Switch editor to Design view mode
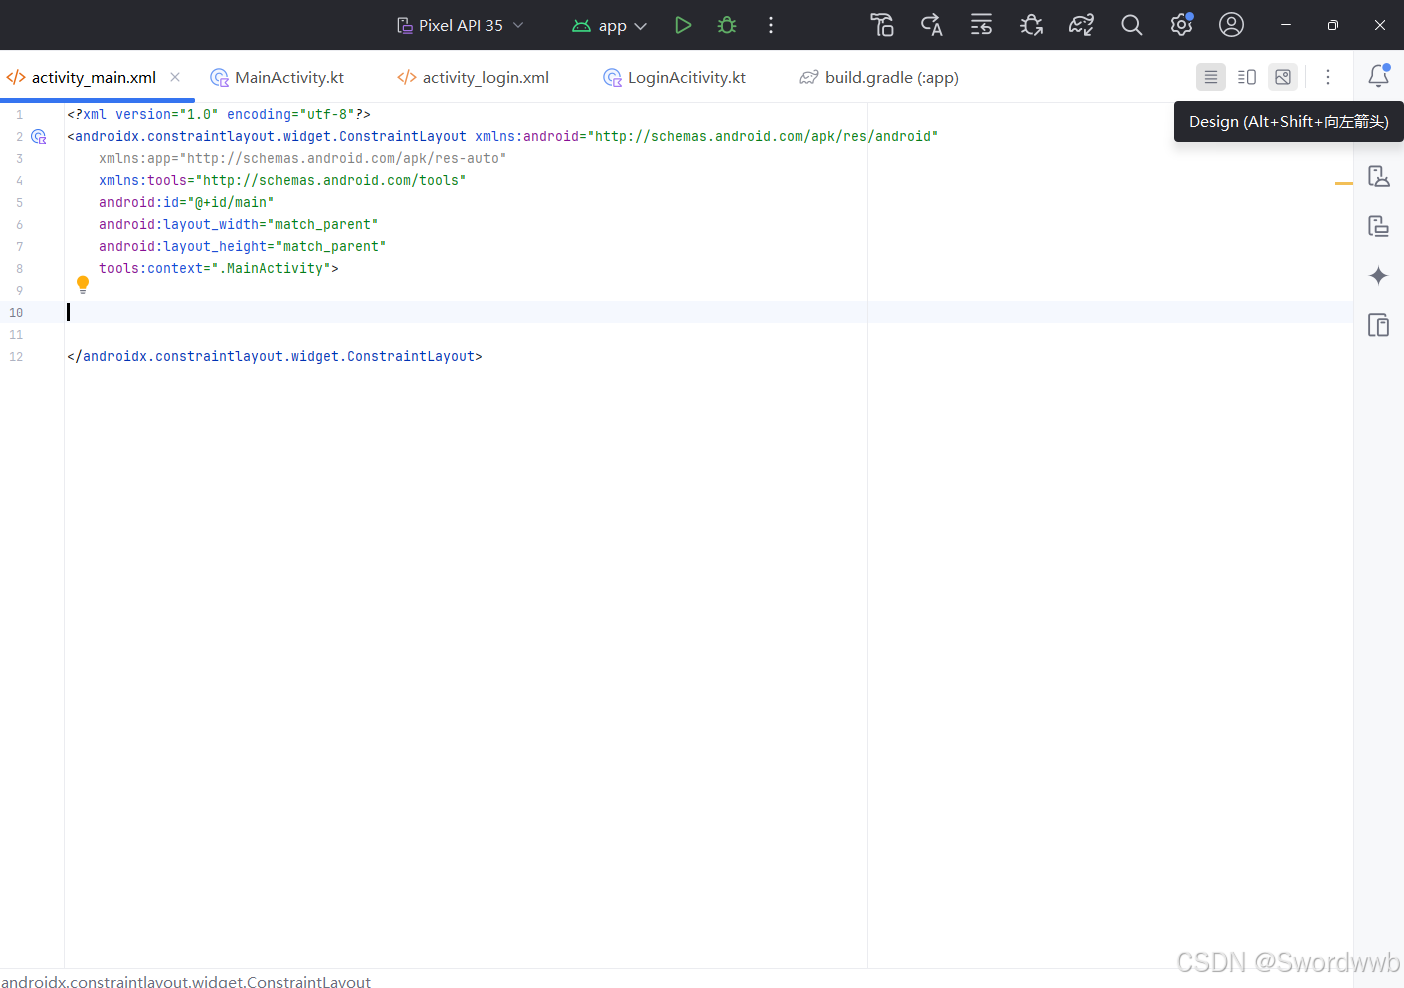The image size is (1404, 988). pyautogui.click(x=1283, y=76)
